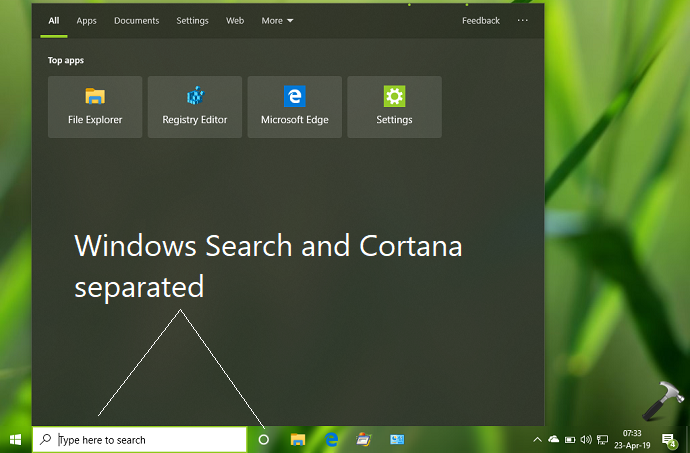
Task: Open the Action Center notifications icon
Action: pos(669,440)
